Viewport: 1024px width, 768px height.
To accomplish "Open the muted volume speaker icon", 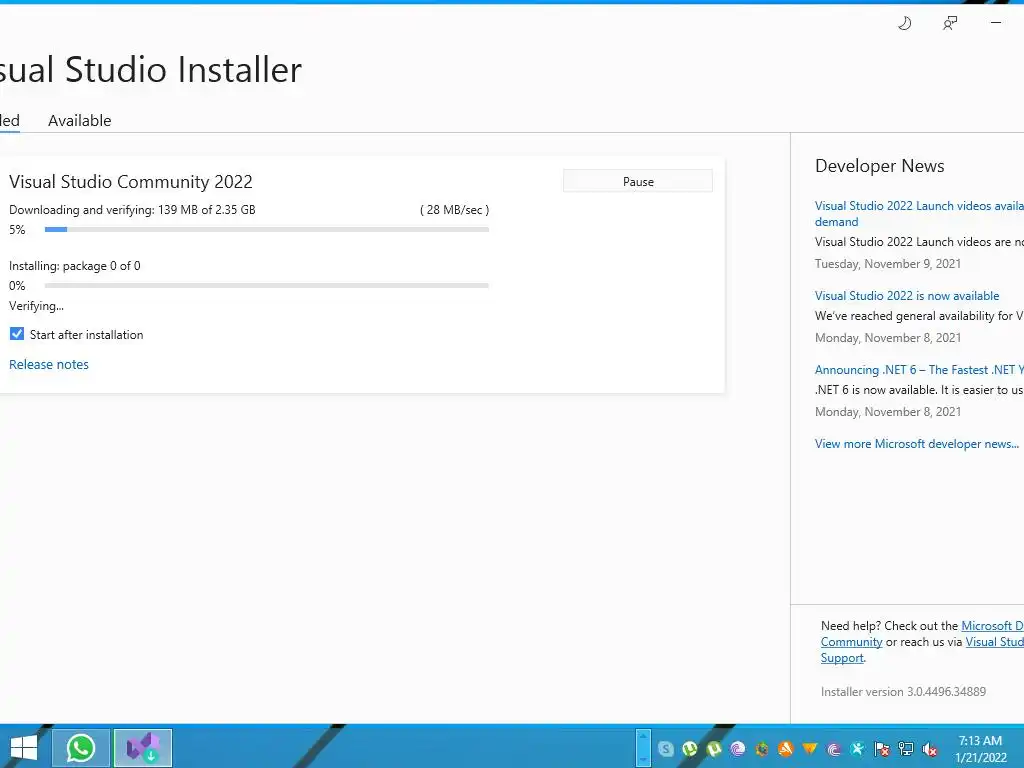I will [930, 749].
